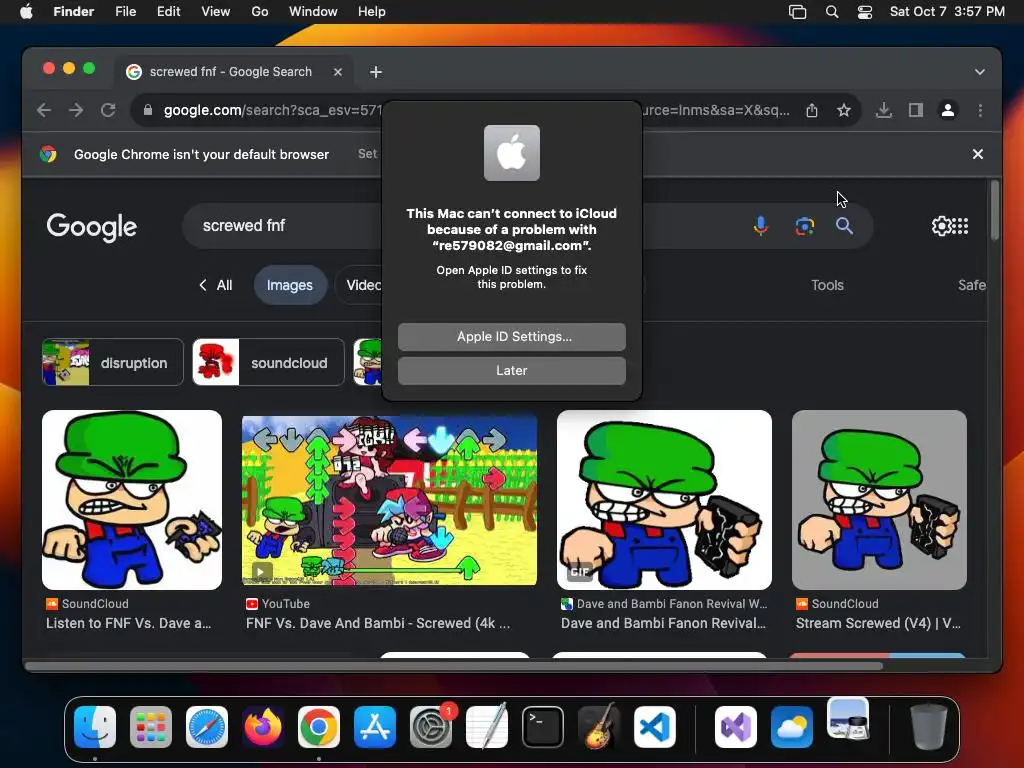Viewport: 1024px width, 768px height.
Task: Open a new Chrome tab
Action: pos(376,72)
